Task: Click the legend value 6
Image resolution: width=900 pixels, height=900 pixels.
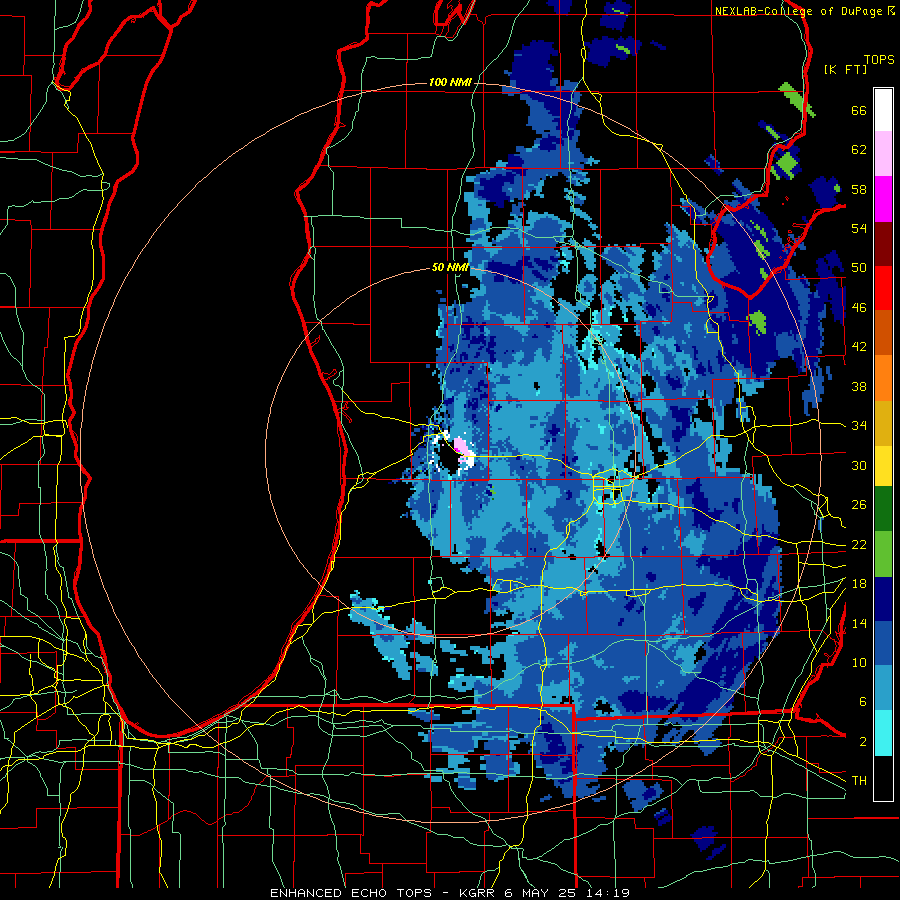Action: 862,702
